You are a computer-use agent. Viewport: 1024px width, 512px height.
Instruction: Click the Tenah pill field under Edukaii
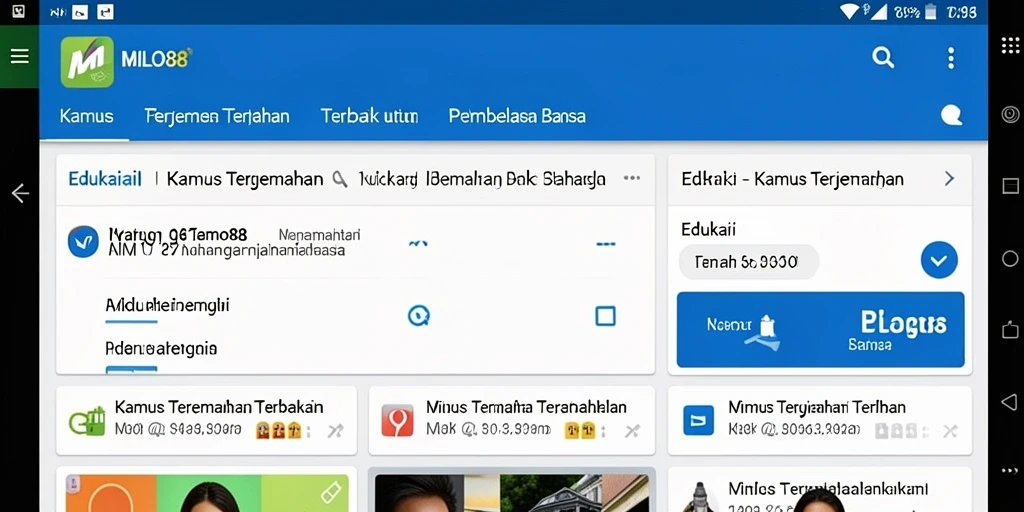[748, 262]
